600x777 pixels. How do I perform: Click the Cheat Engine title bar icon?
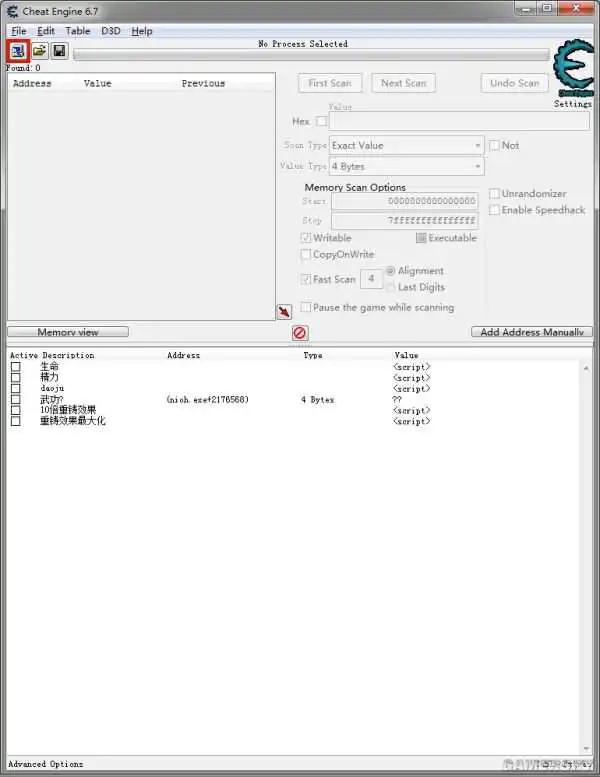coord(13,11)
